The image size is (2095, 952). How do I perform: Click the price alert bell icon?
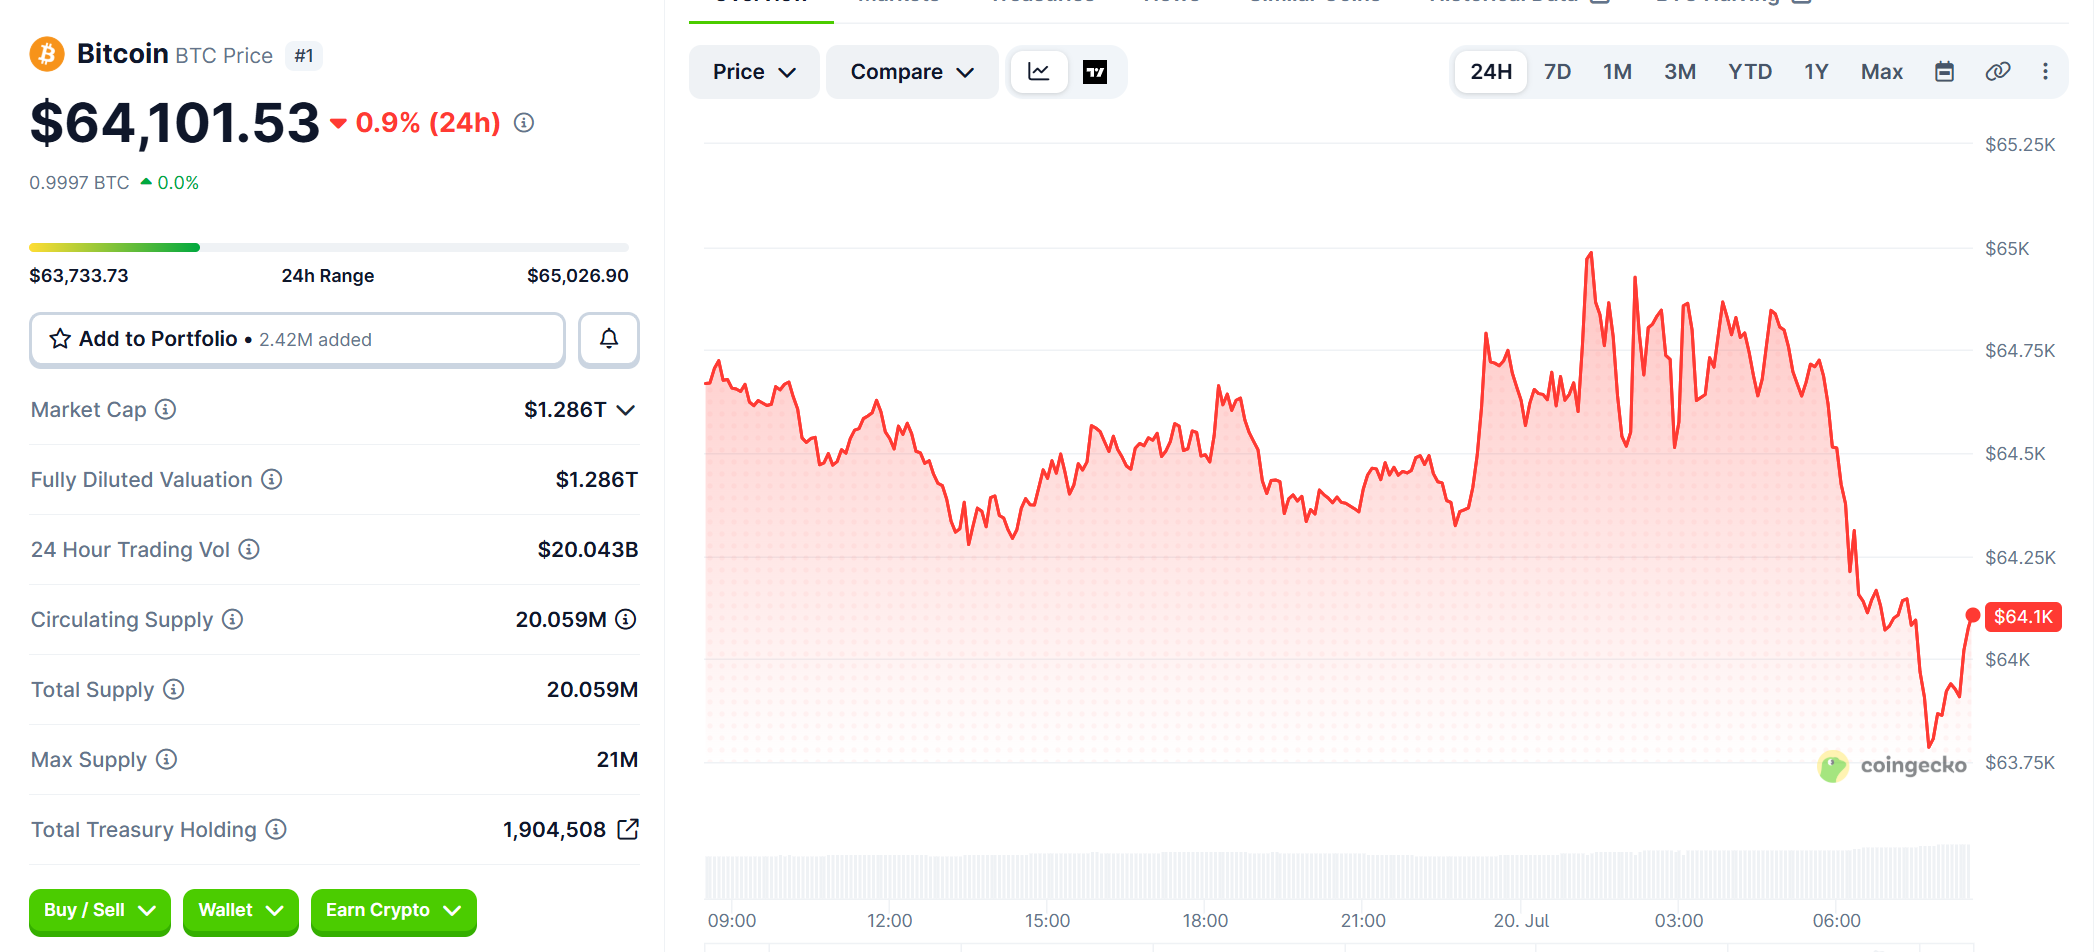point(609,339)
